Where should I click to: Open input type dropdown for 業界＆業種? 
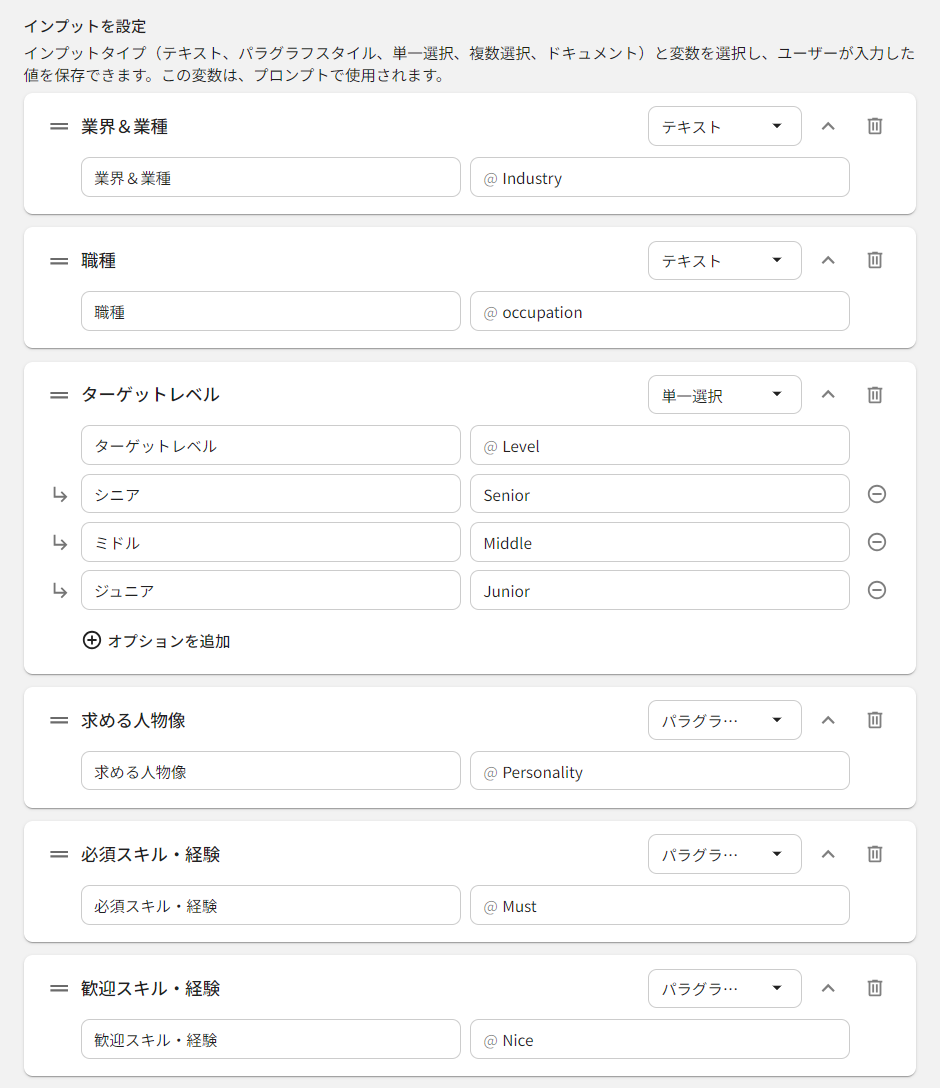click(724, 126)
